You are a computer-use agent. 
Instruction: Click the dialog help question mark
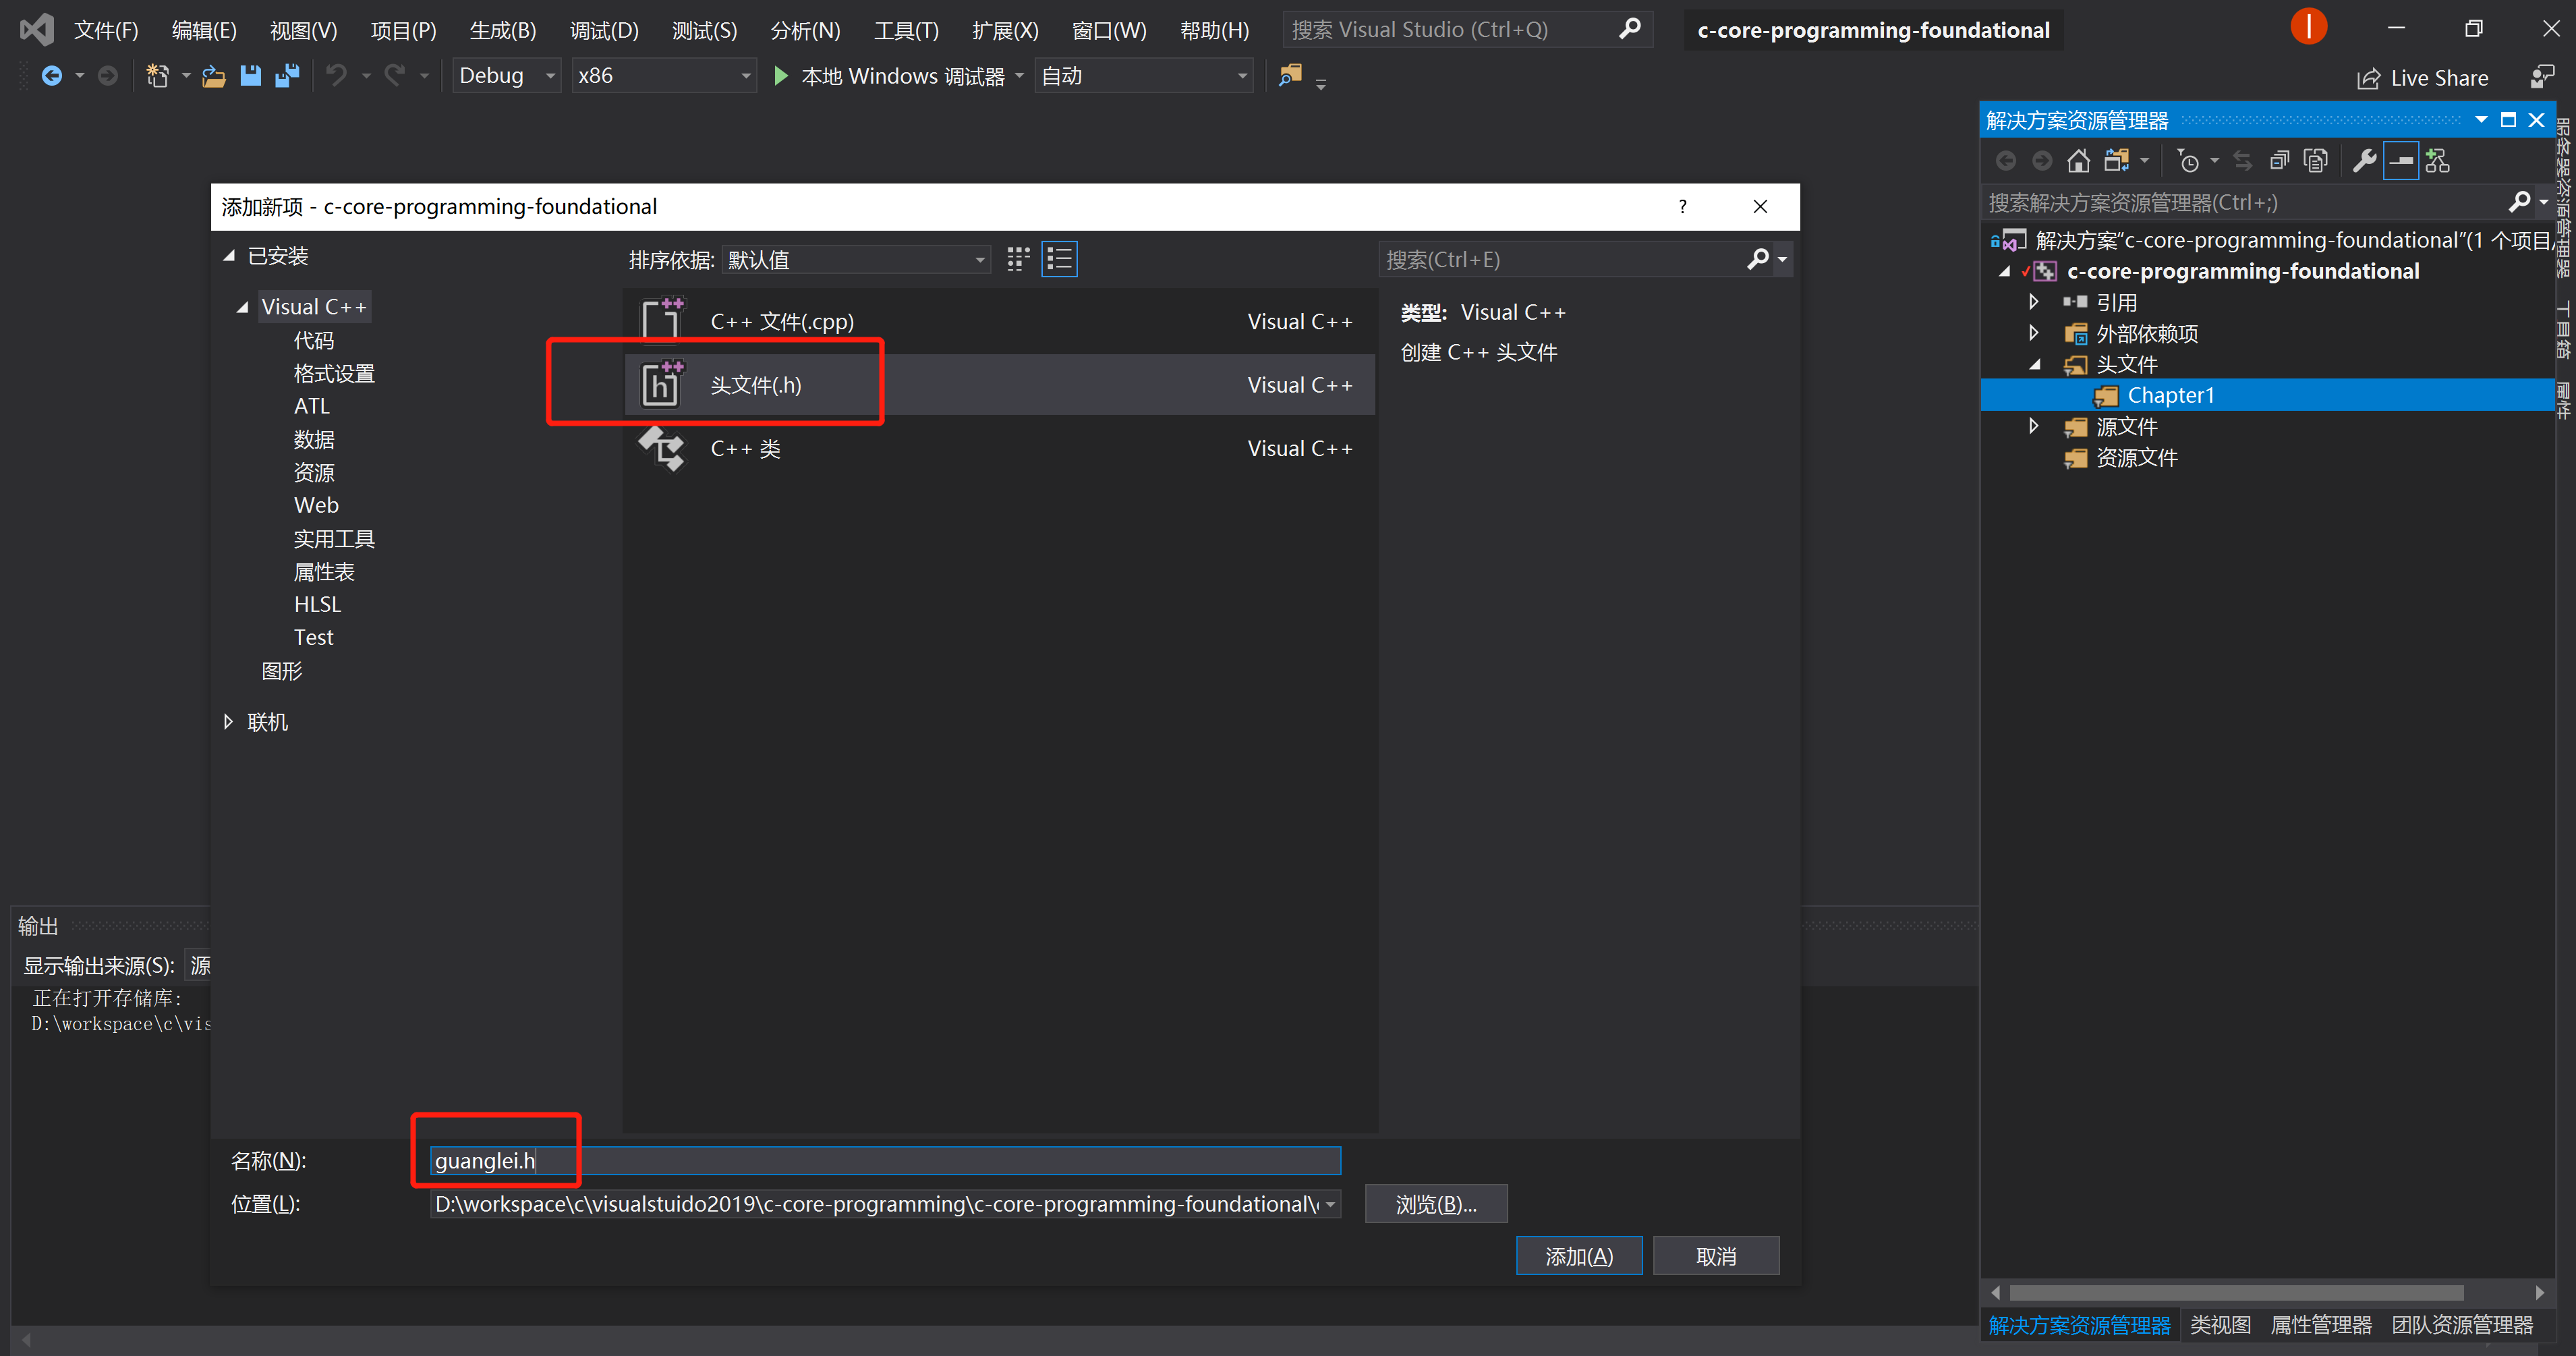point(1682,206)
